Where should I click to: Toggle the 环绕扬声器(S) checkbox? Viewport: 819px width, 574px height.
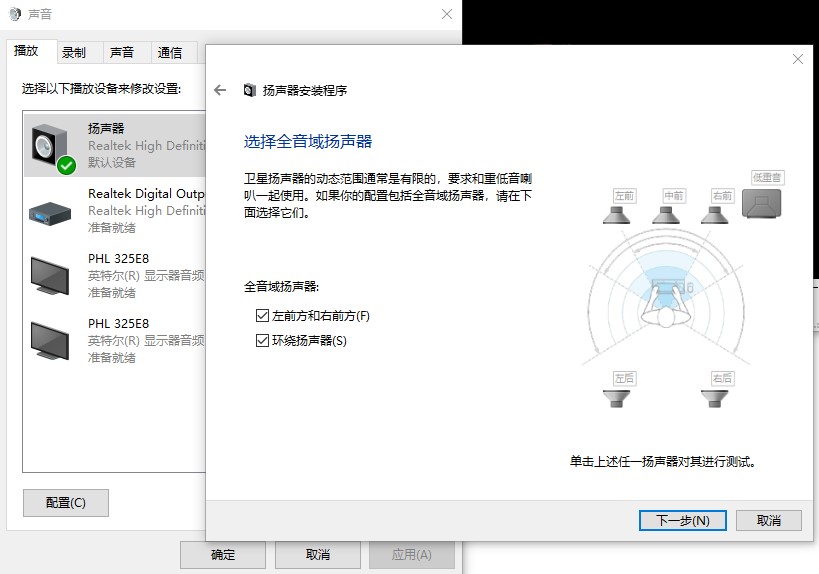tap(262, 341)
